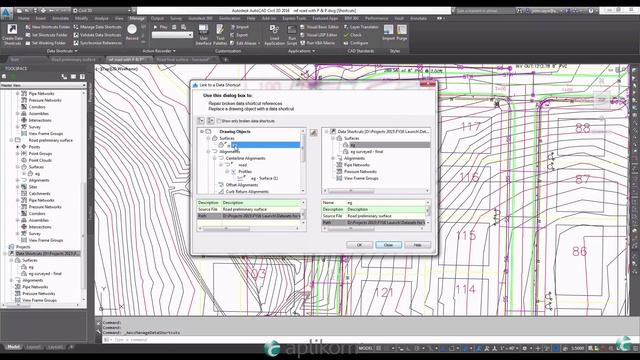Open Visual Basic Editor
The height and width of the screenshot is (360, 640).
point(319,27)
